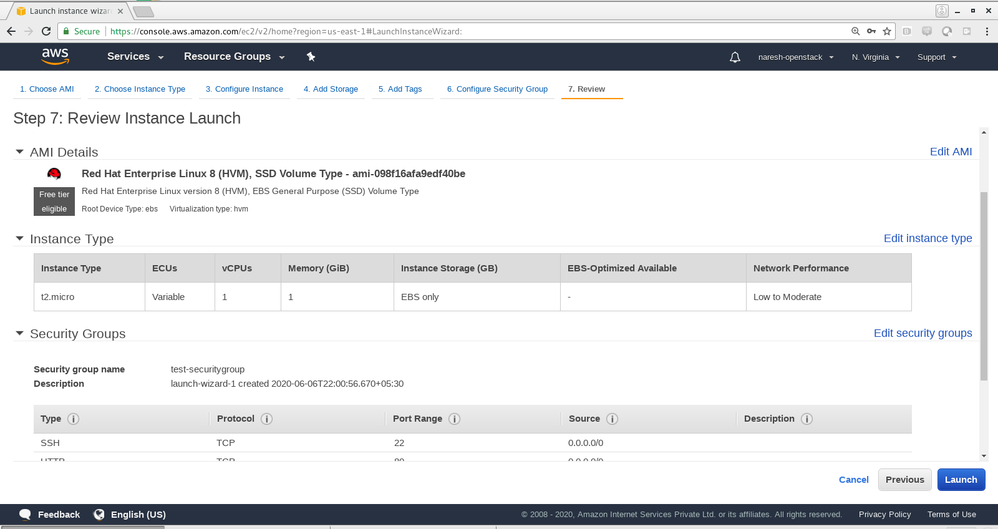This screenshot has height=529, width=998.
Task: Open the Services dropdown menu
Action: click(134, 57)
